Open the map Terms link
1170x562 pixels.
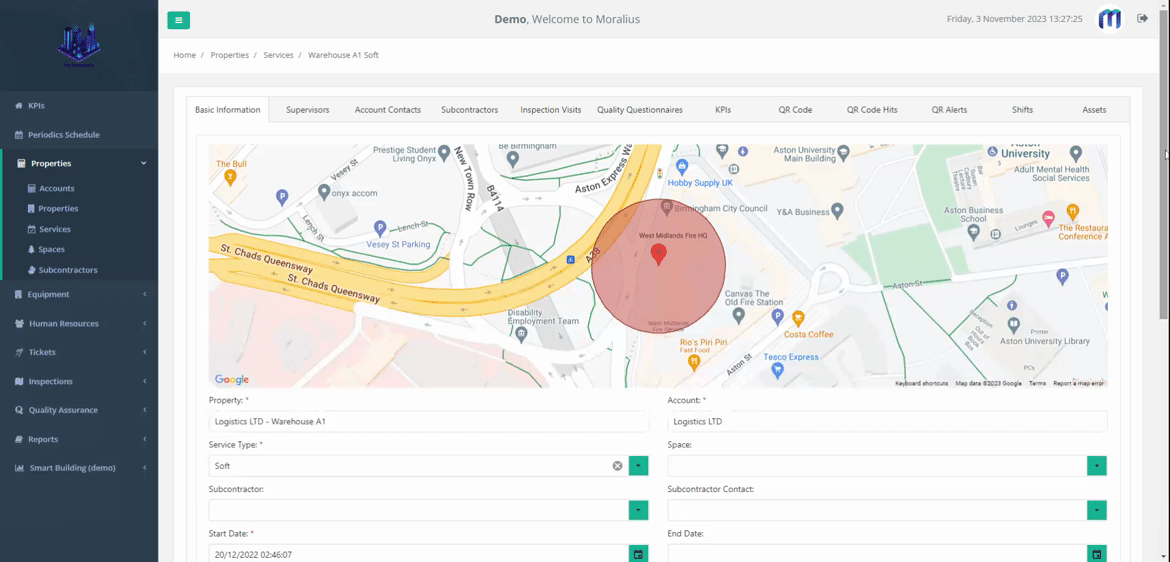(1037, 383)
